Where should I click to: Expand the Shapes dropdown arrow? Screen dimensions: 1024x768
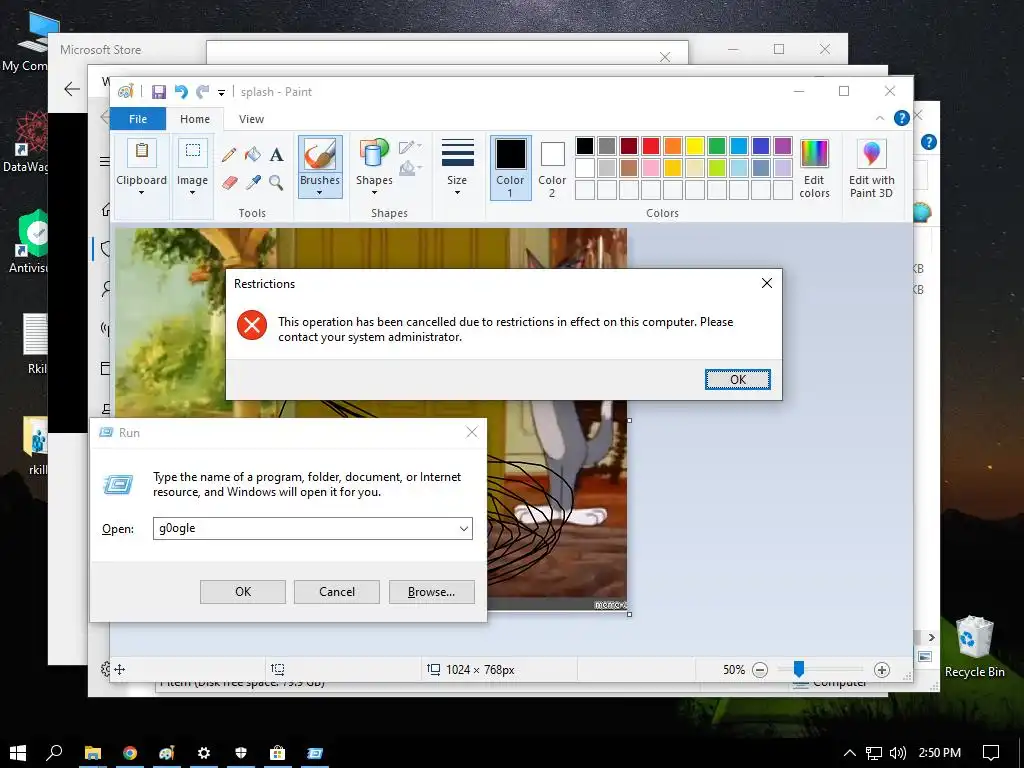tap(374, 193)
